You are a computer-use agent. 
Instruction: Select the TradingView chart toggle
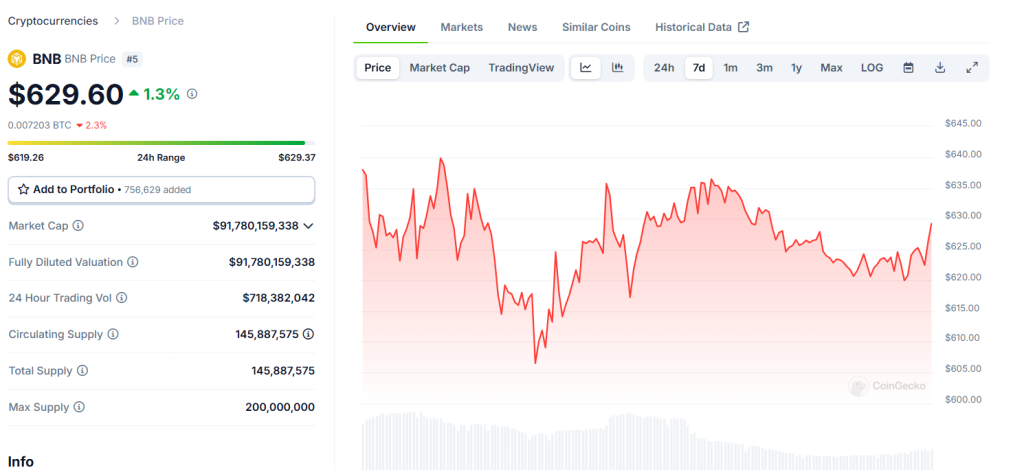(x=521, y=68)
